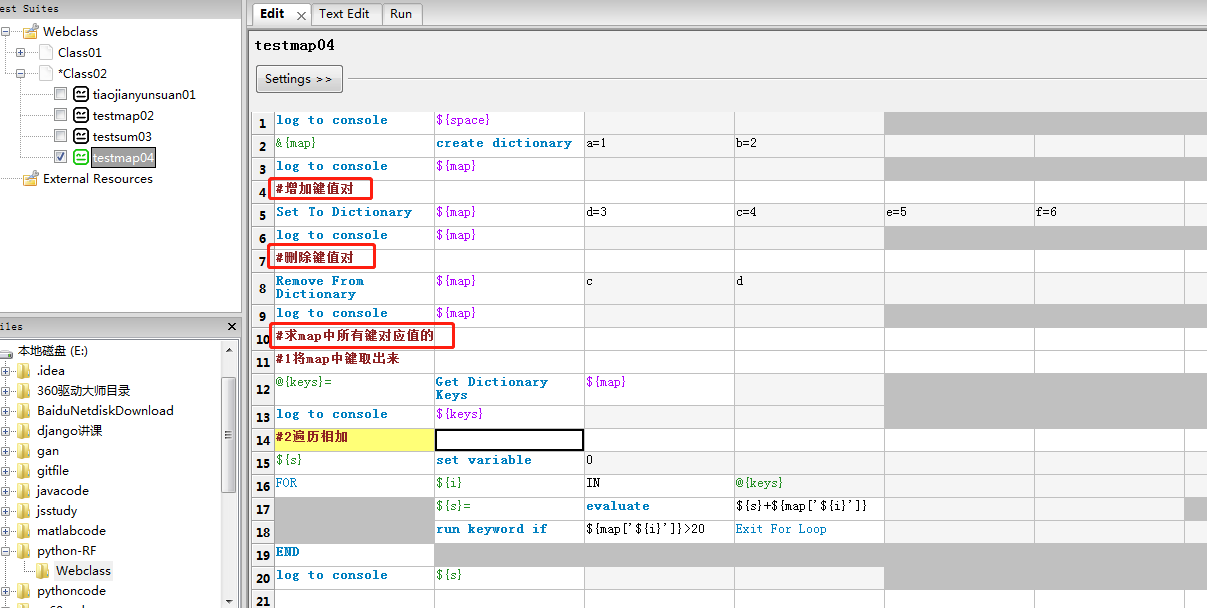The width and height of the screenshot is (1207, 608).
Task: Check the testsum03 test checkbox
Action: [x=61, y=136]
